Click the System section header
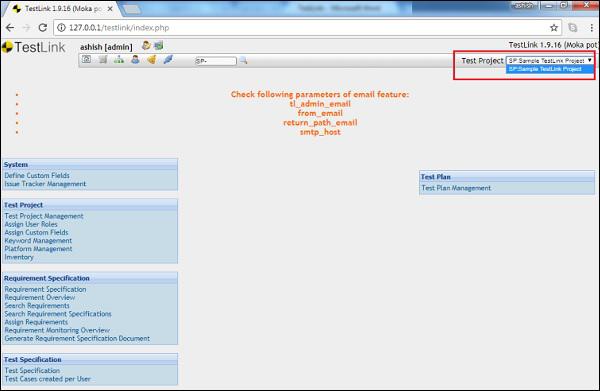 (90, 165)
